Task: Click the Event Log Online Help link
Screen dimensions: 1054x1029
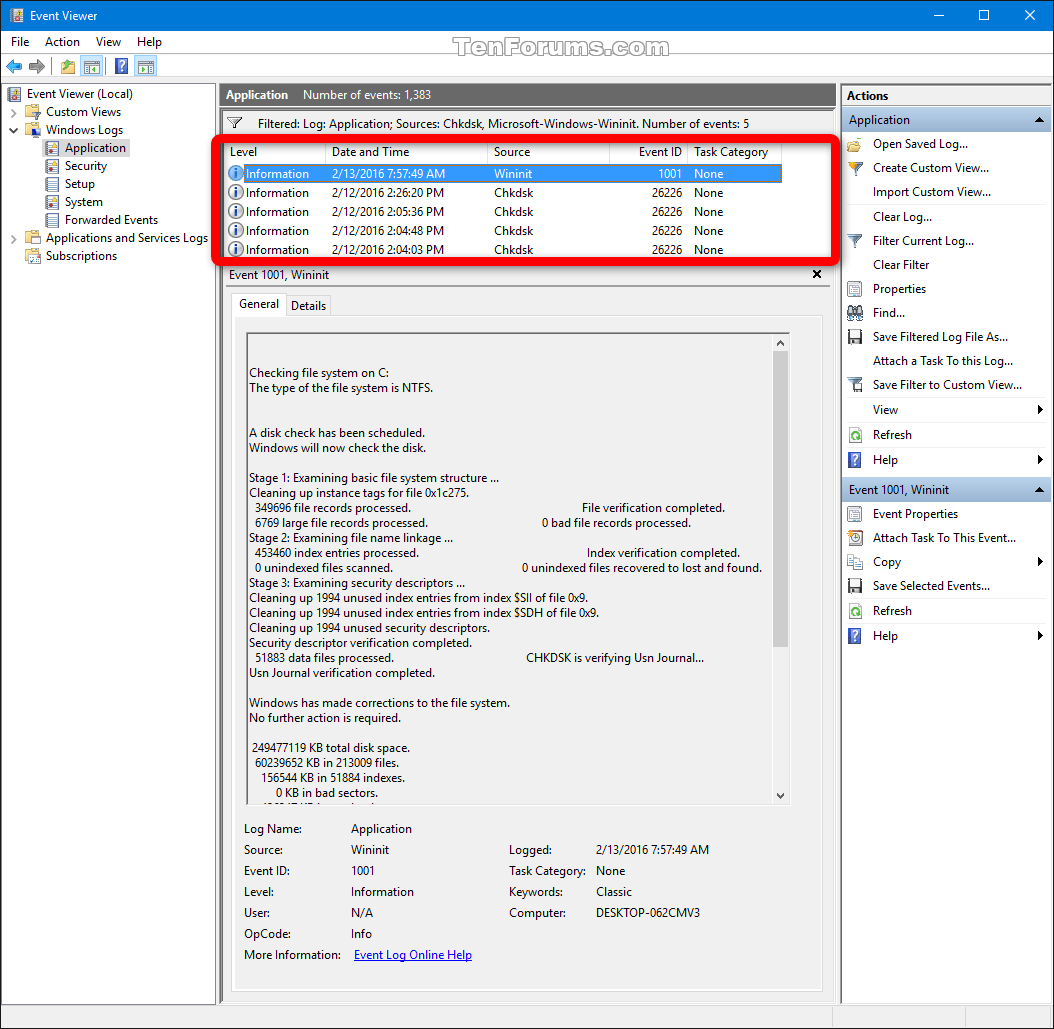Action: [412, 955]
